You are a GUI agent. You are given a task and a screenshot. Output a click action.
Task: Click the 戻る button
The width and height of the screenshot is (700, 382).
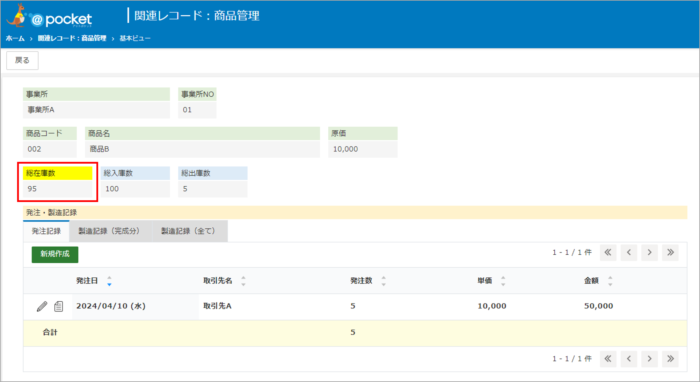click(22, 60)
